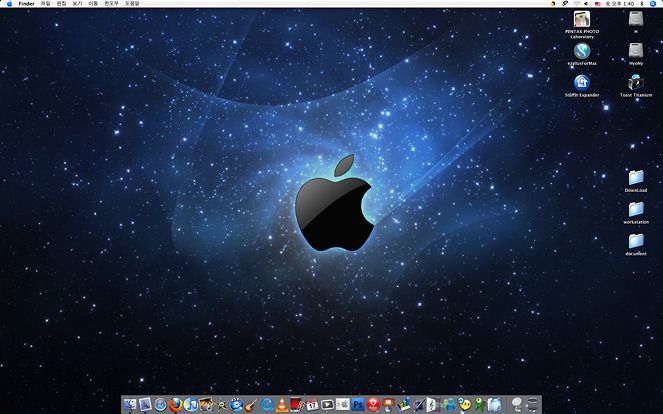
Task: Open Numbers bar chart icon in Dock
Action: click(403, 405)
